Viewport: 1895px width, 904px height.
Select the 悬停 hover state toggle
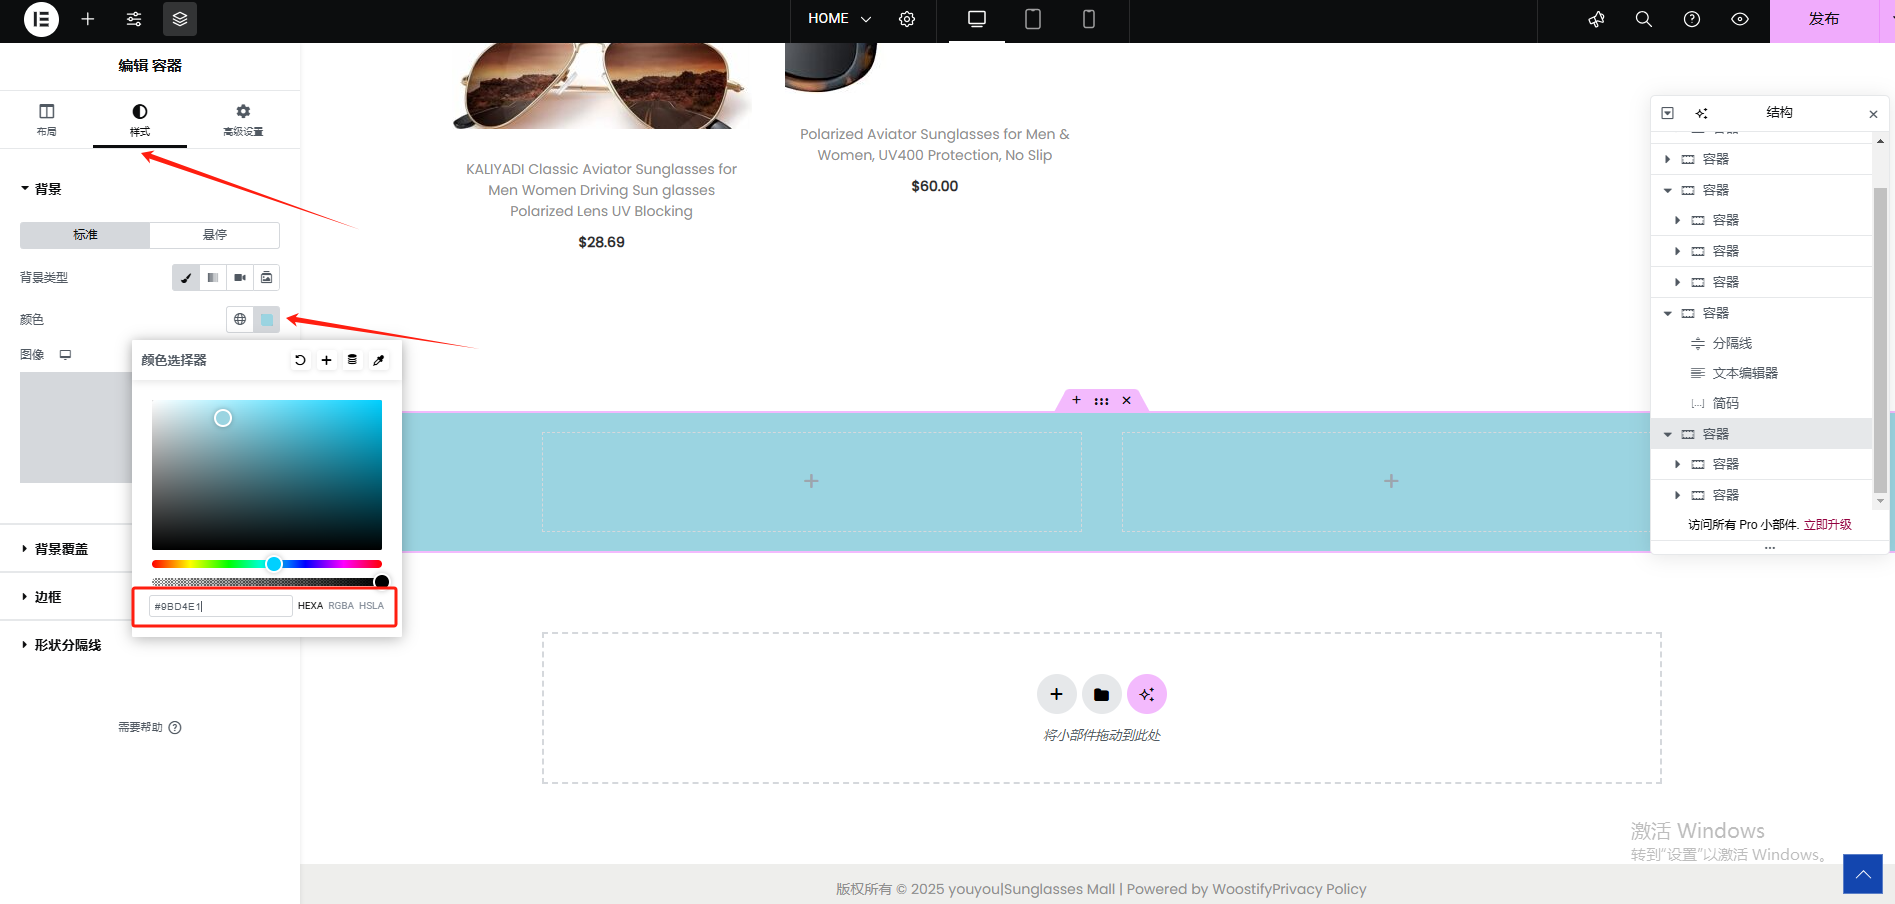click(x=215, y=235)
